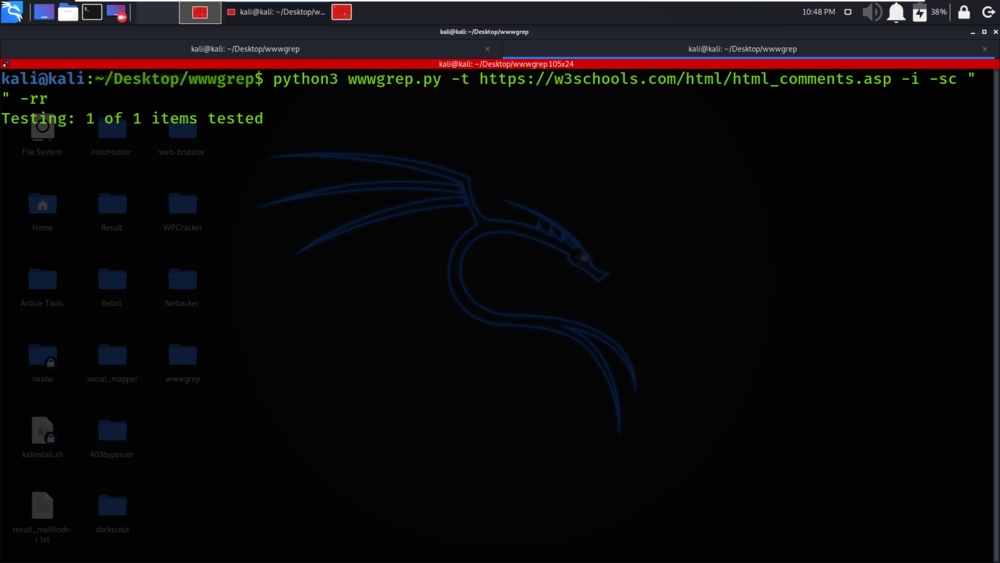This screenshot has width=1000, height=563.
Task: Click the display tray icon
Action: 848,12
